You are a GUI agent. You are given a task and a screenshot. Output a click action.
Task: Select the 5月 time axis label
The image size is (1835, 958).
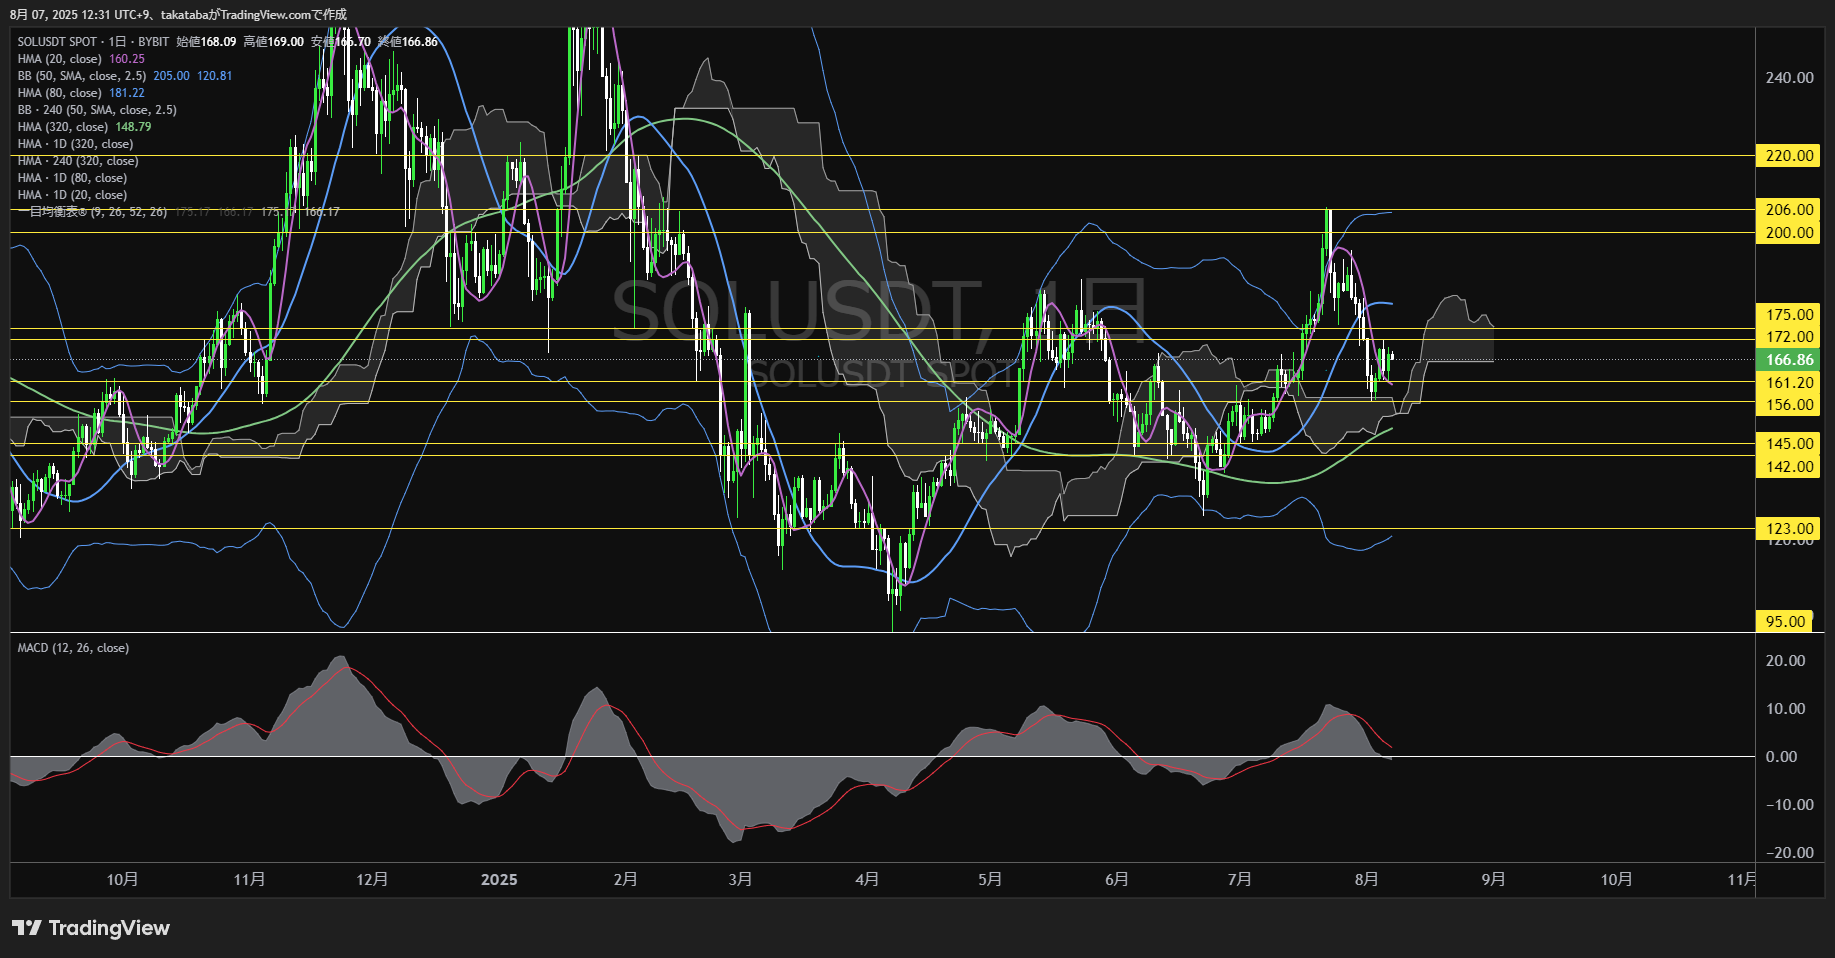[990, 880]
